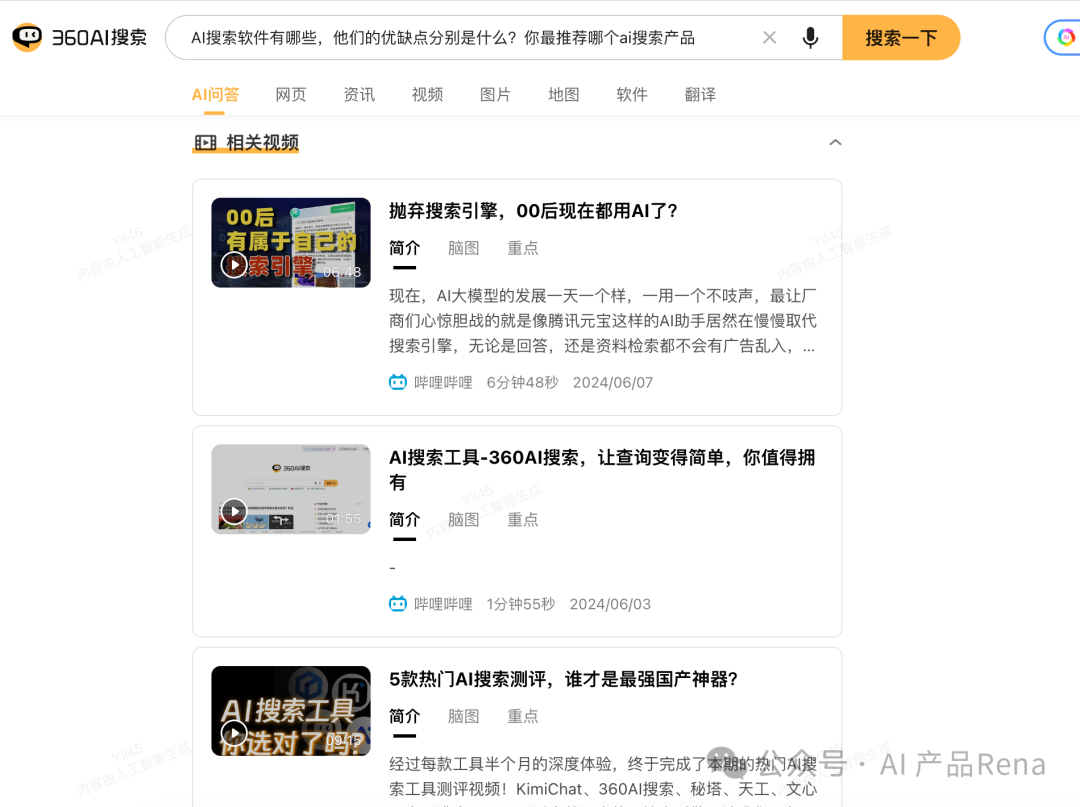This screenshot has width=1080, height=807.
Task: Click the description text starting 现在，AI大模型的发展
Action: tap(603, 321)
